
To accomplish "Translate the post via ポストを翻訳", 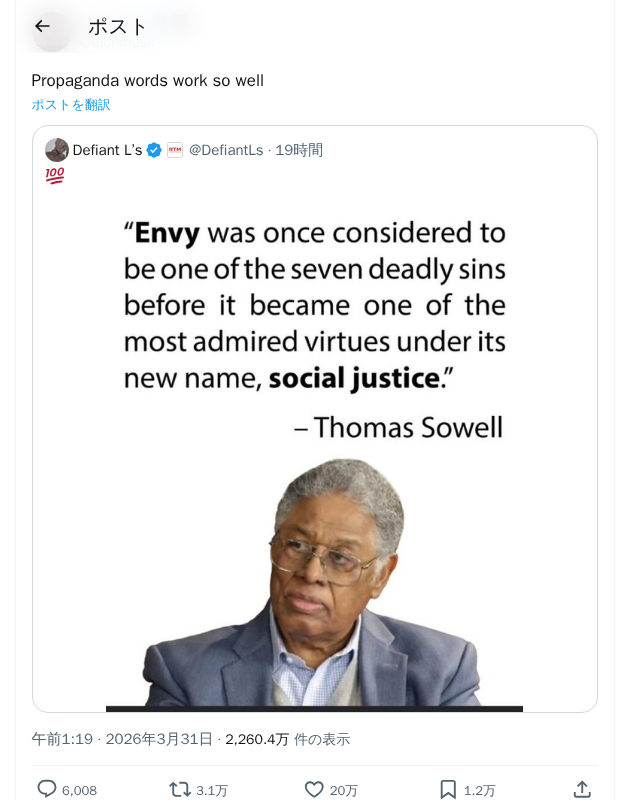I will click(70, 105).
